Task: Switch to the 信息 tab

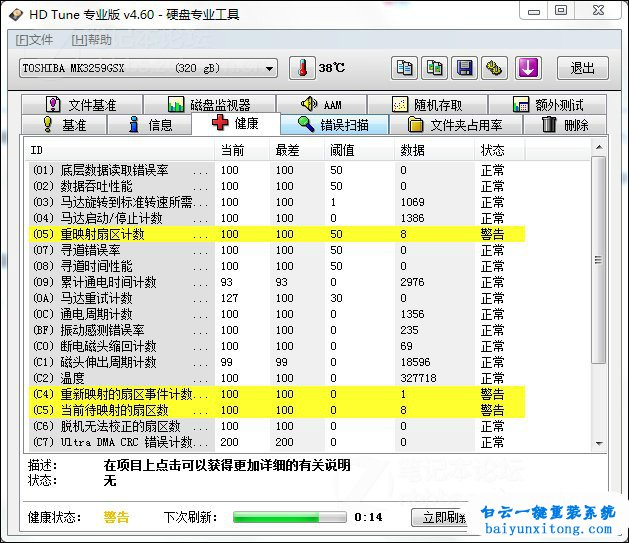Action: point(149,125)
